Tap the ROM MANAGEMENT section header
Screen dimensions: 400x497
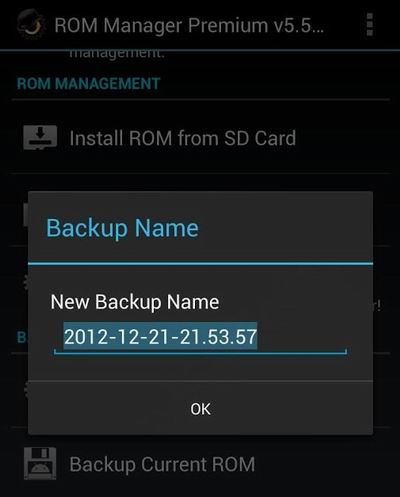click(88, 83)
